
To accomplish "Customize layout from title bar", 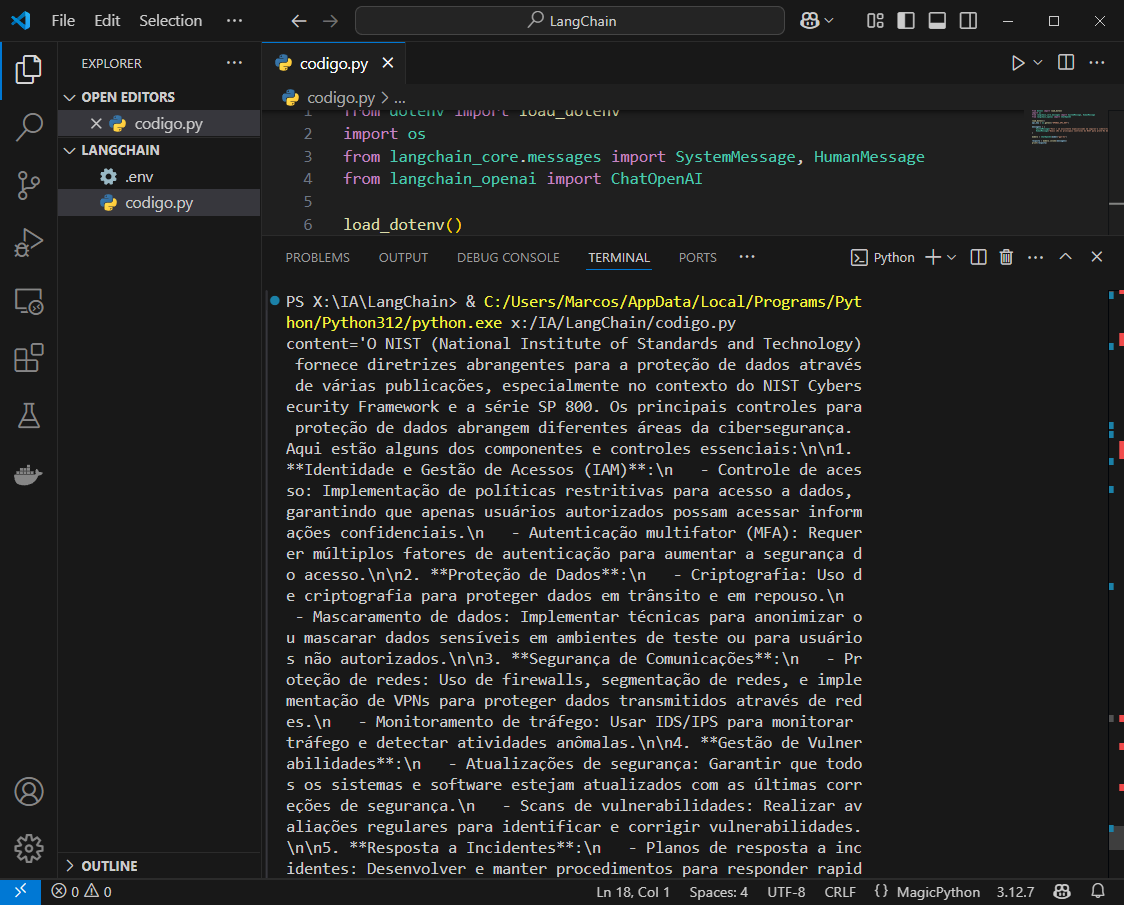I will [x=875, y=21].
